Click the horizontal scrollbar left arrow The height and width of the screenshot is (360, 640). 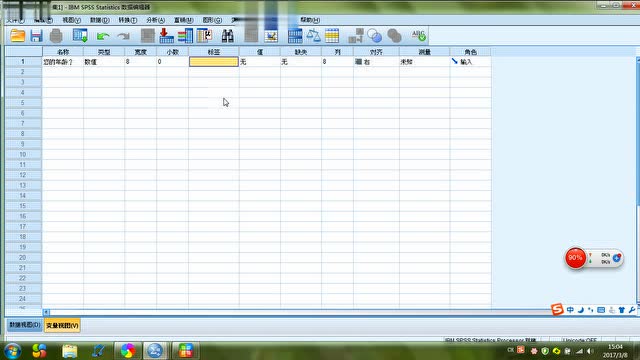(x=46, y=312)
